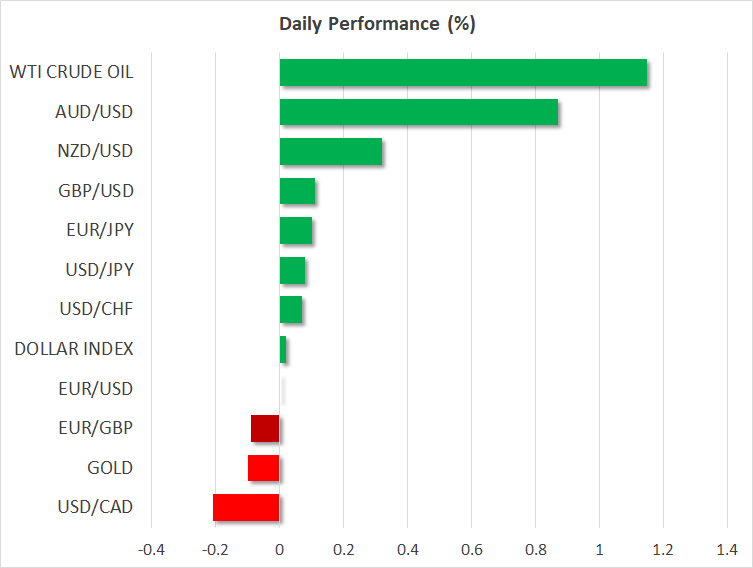Click the USD/CAD category label
The height and width of the screenshot is (568, 753).
pyautogui.click(x=97, y=507)
